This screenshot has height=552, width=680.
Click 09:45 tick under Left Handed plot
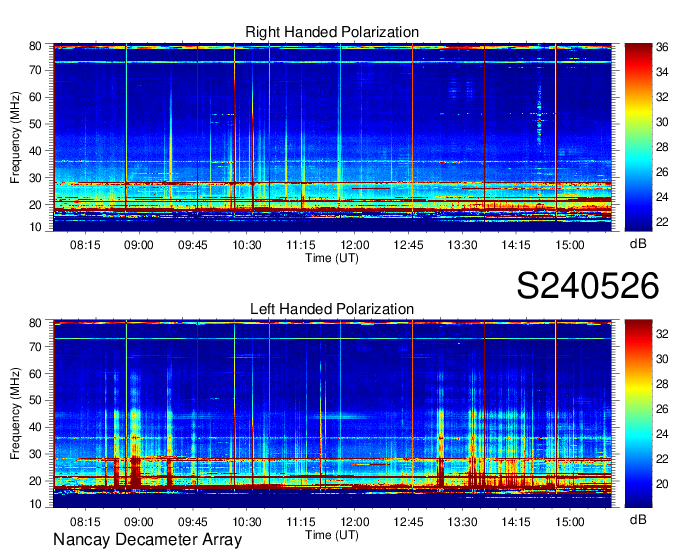193,522
